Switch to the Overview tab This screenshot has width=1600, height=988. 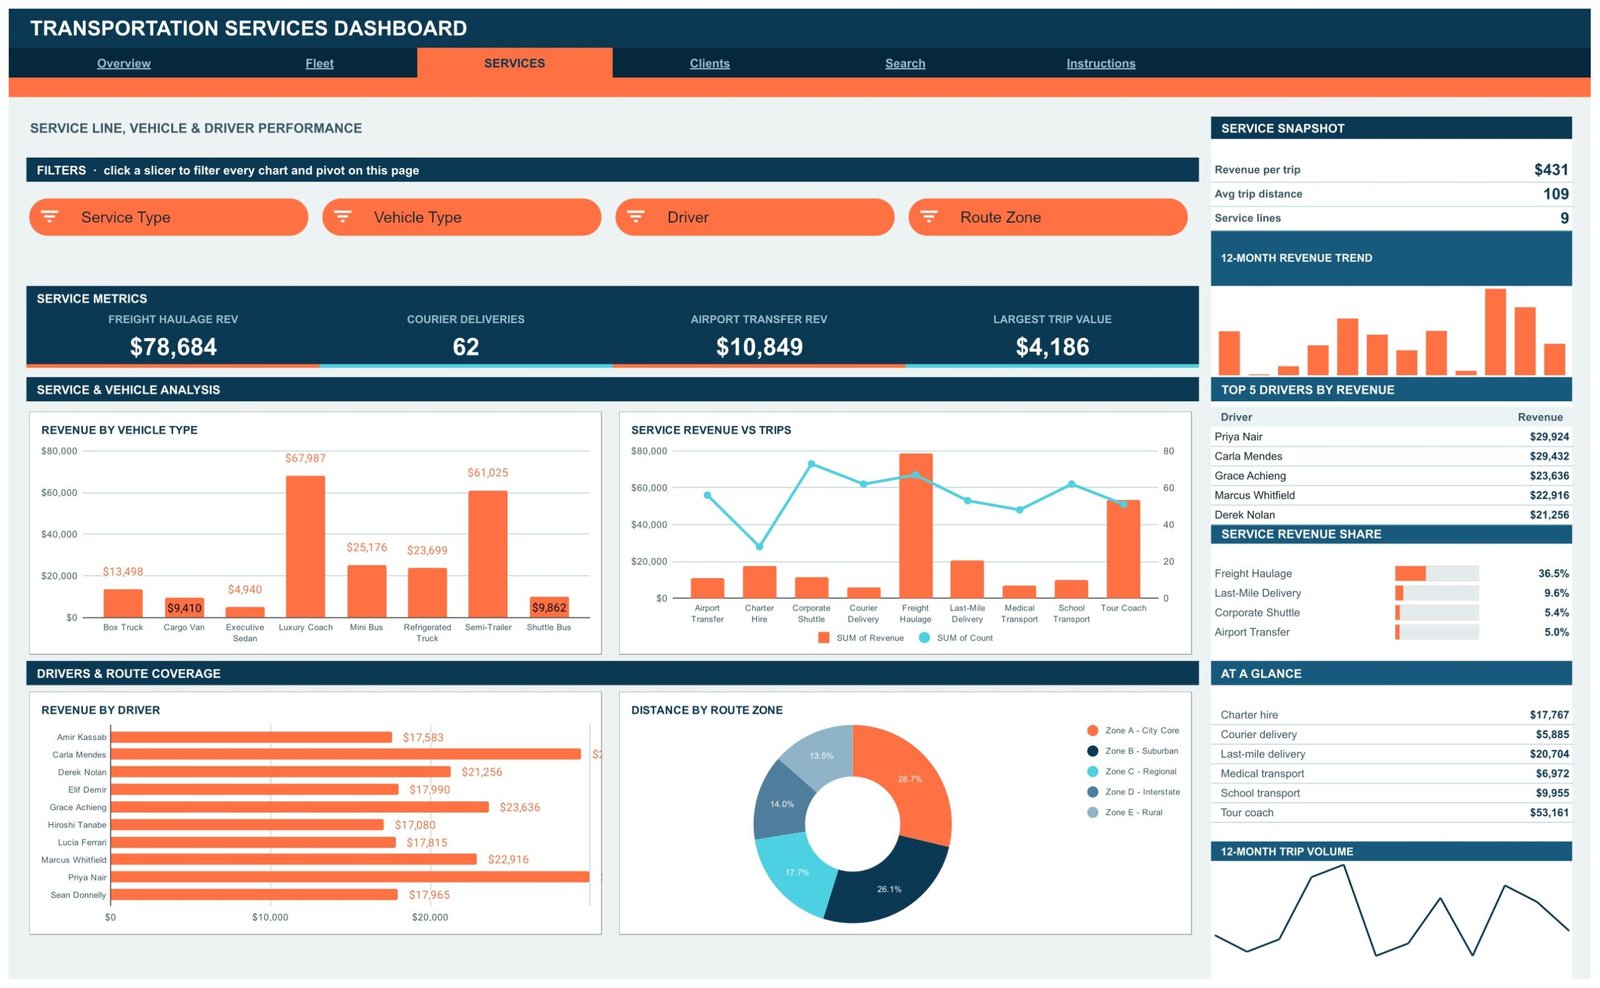pos(124,63)
